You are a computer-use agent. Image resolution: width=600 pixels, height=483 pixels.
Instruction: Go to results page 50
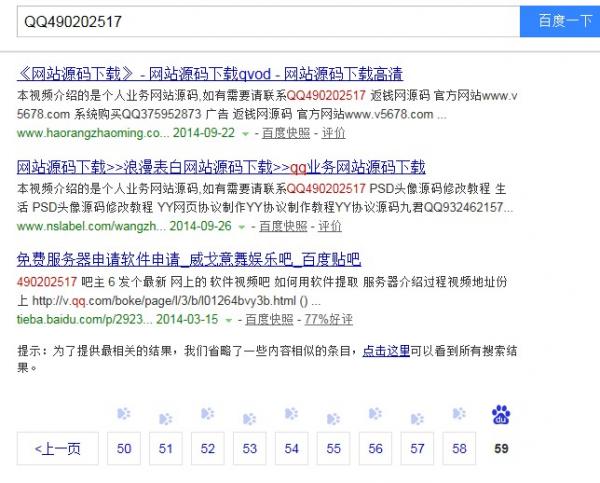pyautogui.click(x=124, y=448)
